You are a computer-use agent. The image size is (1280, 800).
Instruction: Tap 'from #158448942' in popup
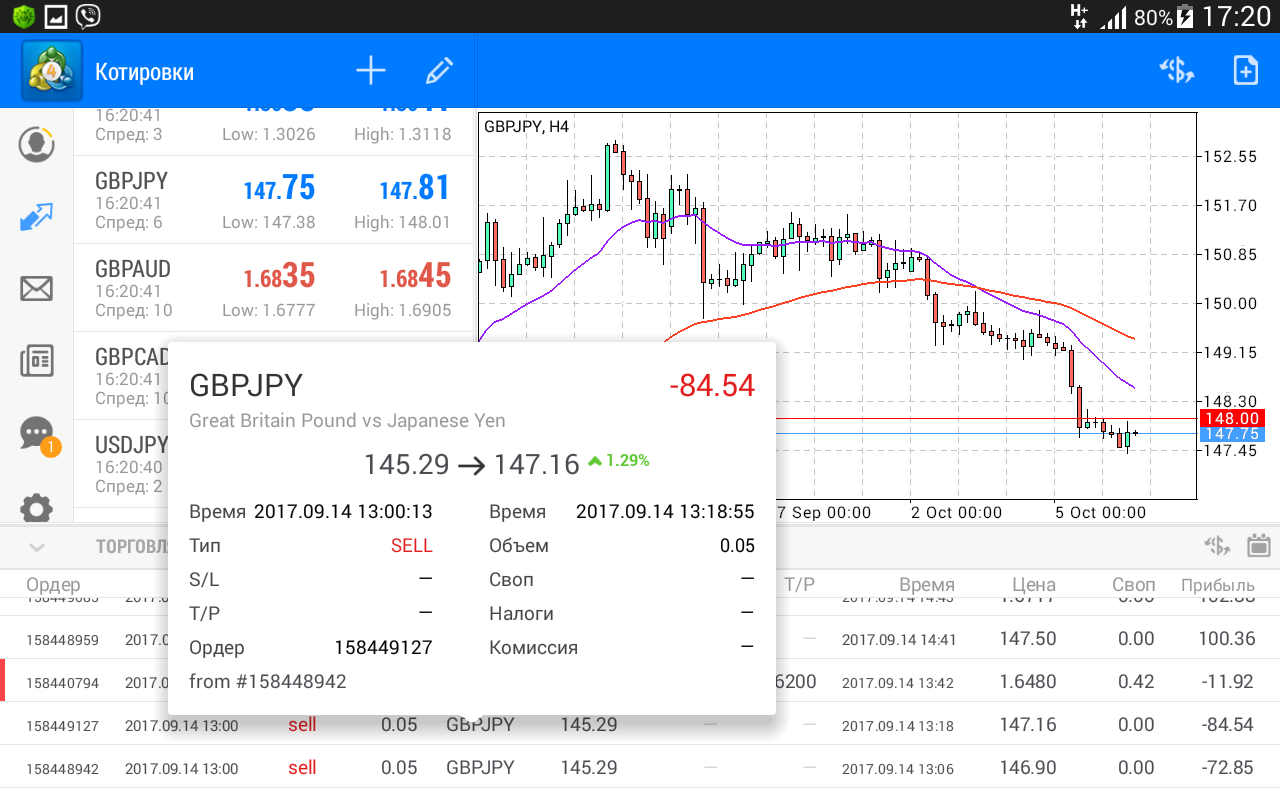click(268, 681)
